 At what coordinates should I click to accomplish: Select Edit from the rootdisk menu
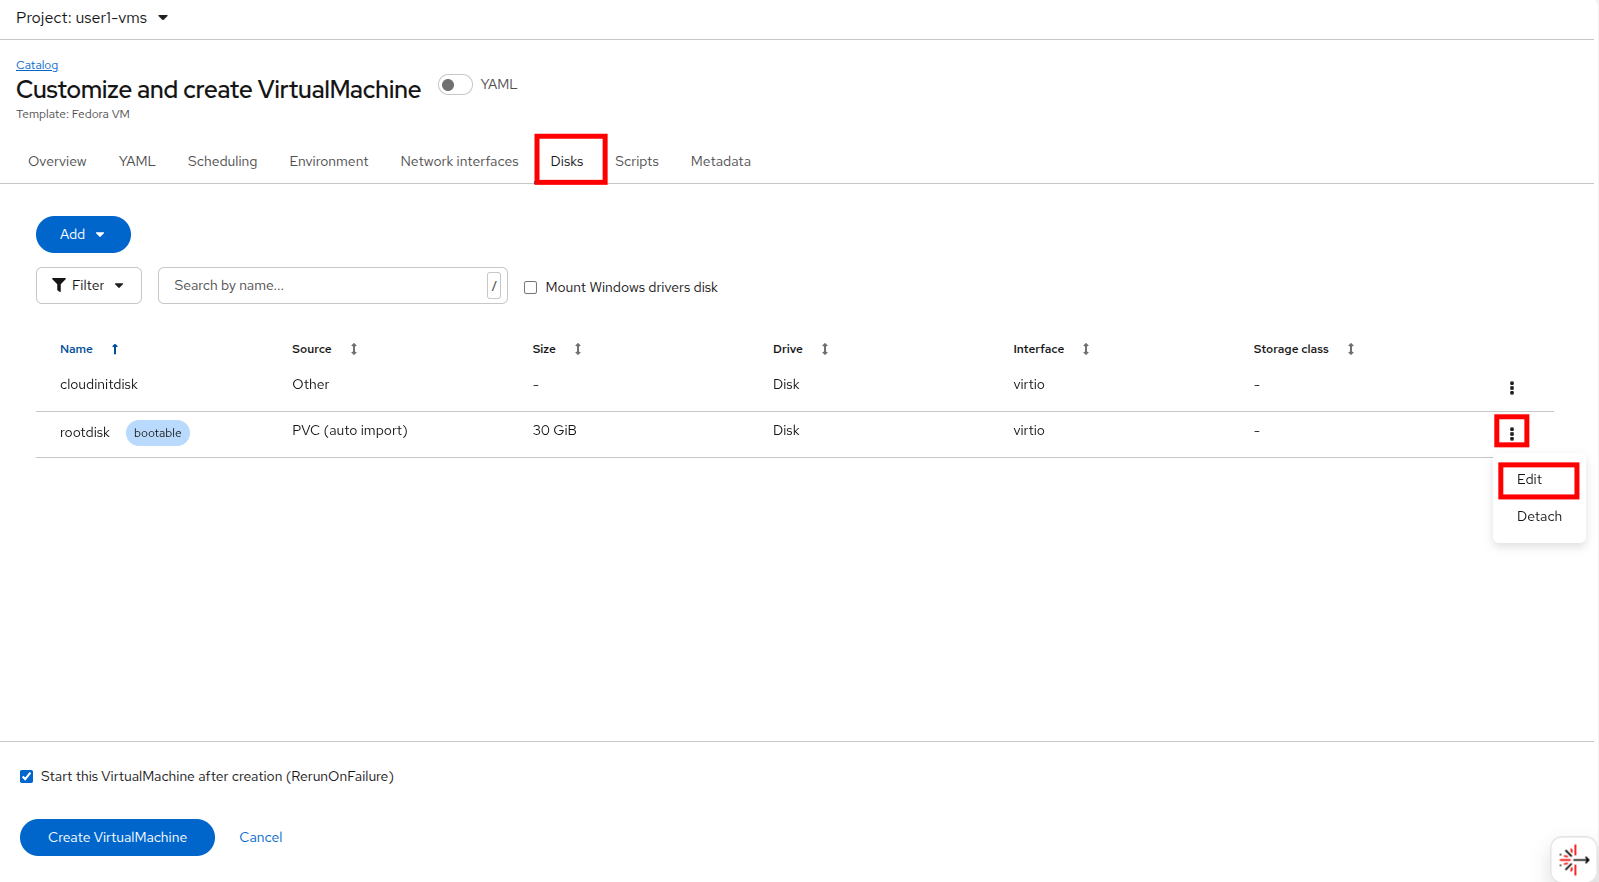(x=1529, y=480)
